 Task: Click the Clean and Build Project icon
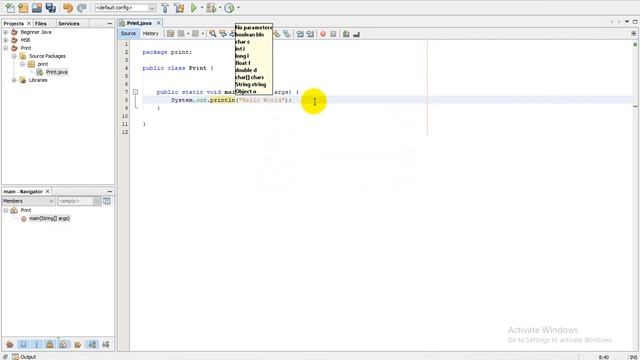point(179,8)
